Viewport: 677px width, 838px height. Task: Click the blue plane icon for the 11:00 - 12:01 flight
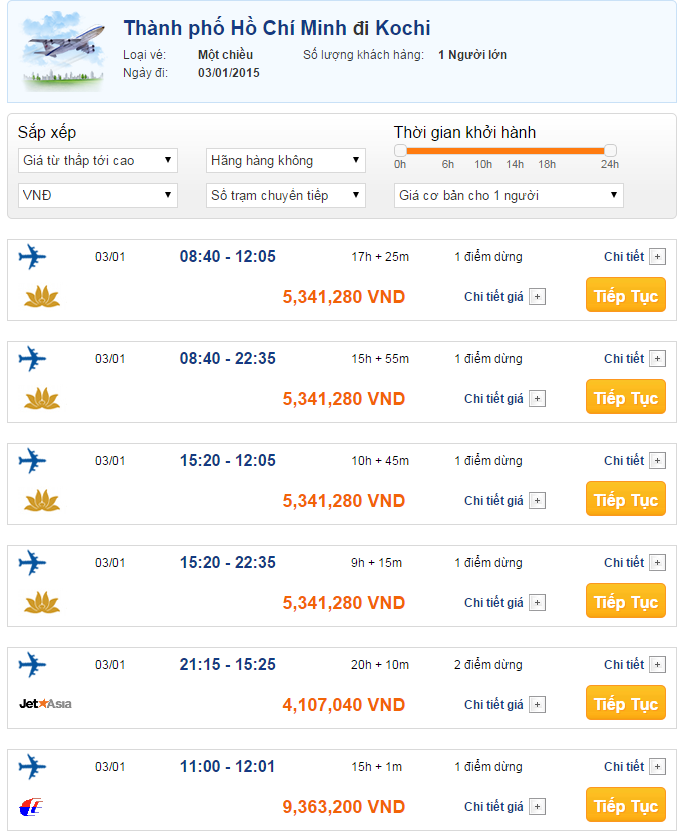[33, 766]
